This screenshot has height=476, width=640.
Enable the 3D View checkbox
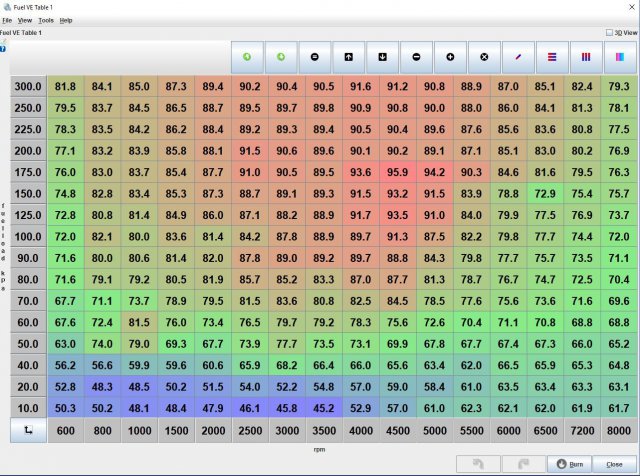click(x=610, y=32)
